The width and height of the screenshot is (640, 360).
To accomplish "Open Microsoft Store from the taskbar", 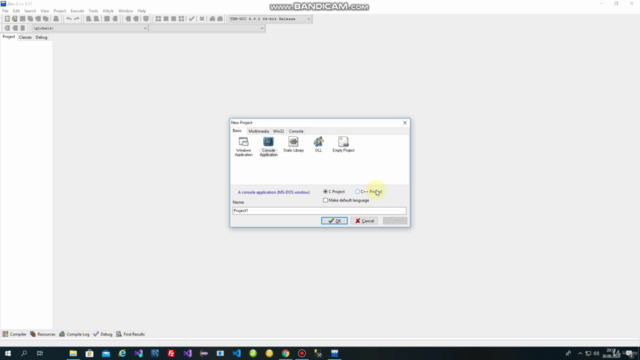I will (89, 353).
